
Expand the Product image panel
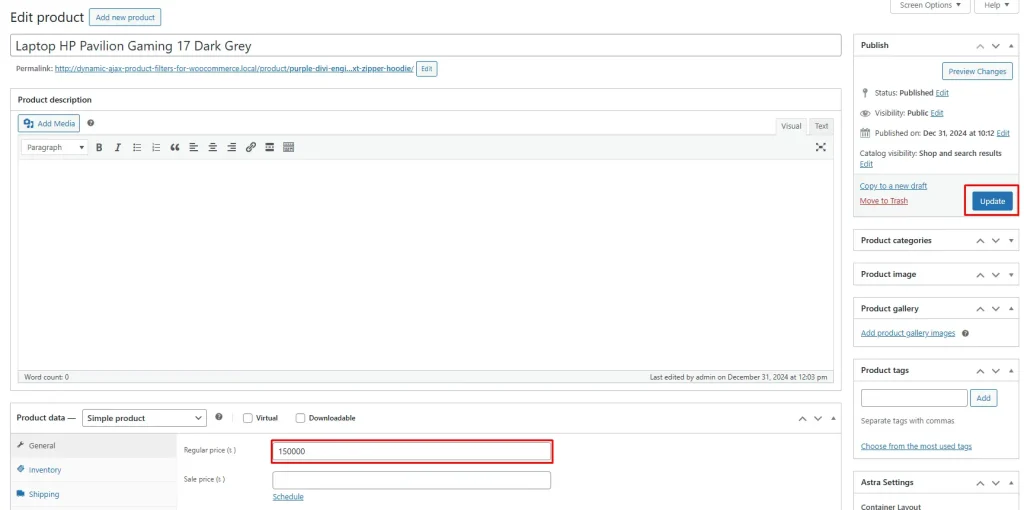tap(1011, 275)
